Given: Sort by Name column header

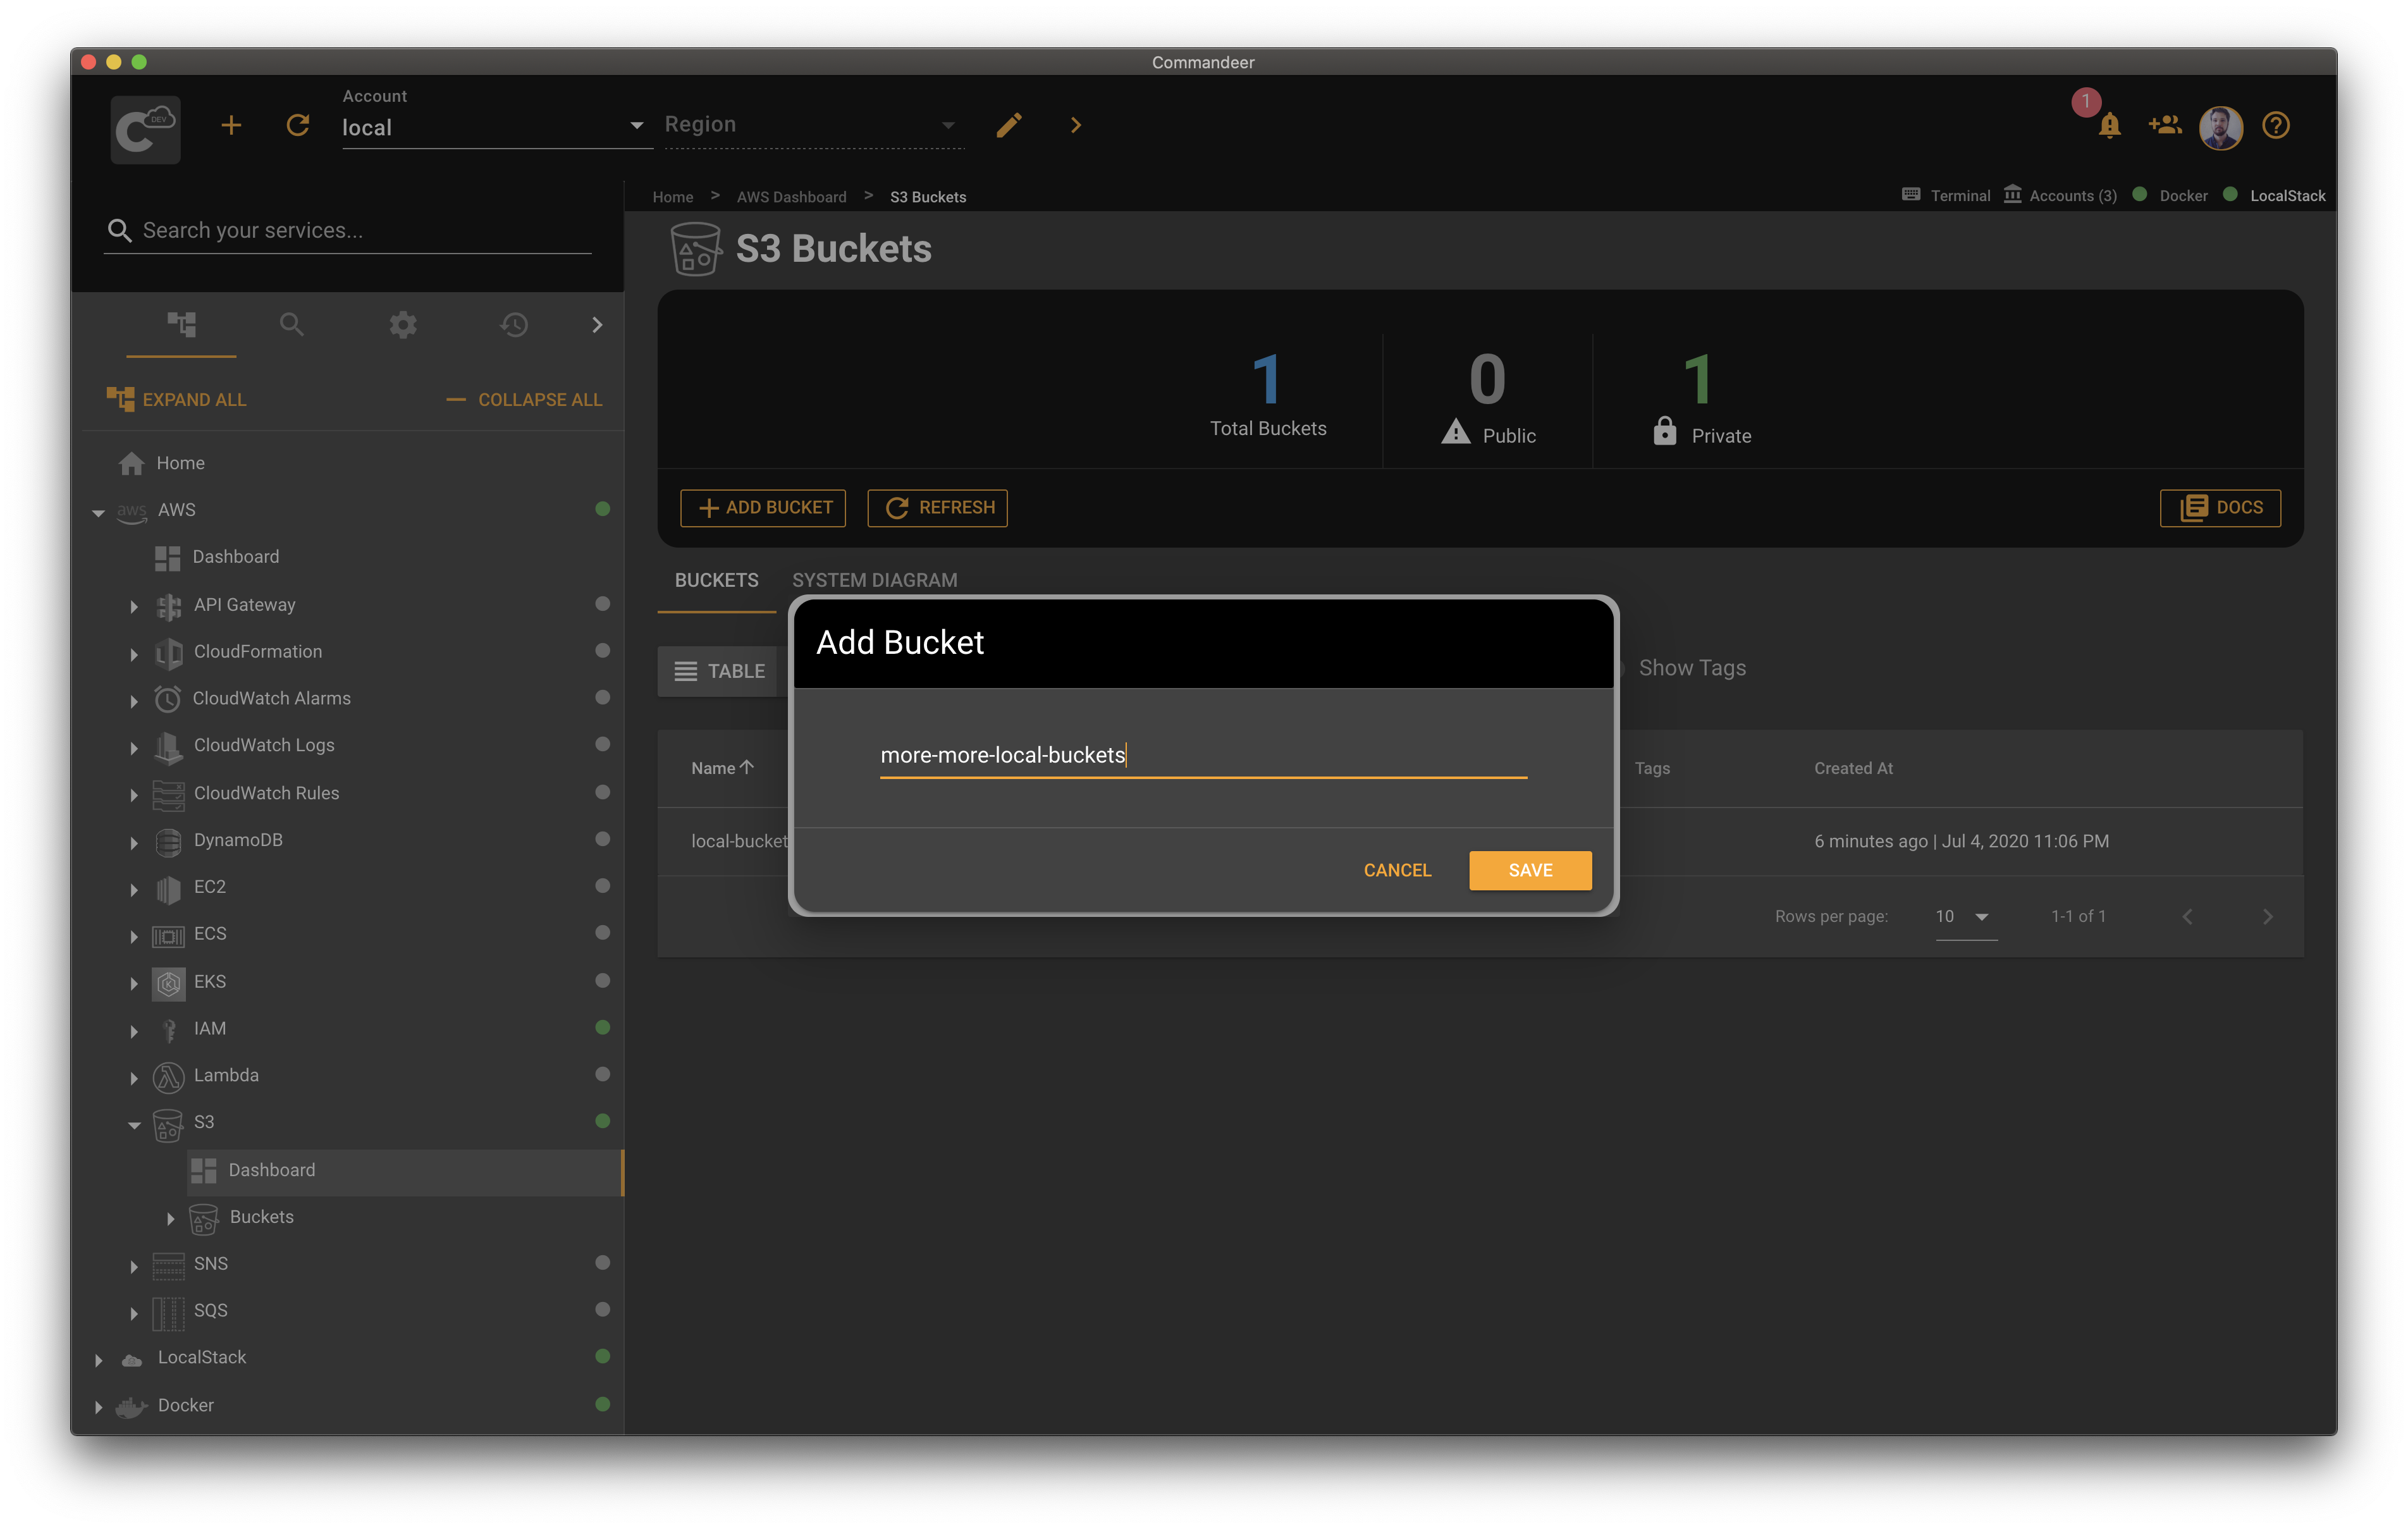Looking at the screenshot, I should [722, 767].
